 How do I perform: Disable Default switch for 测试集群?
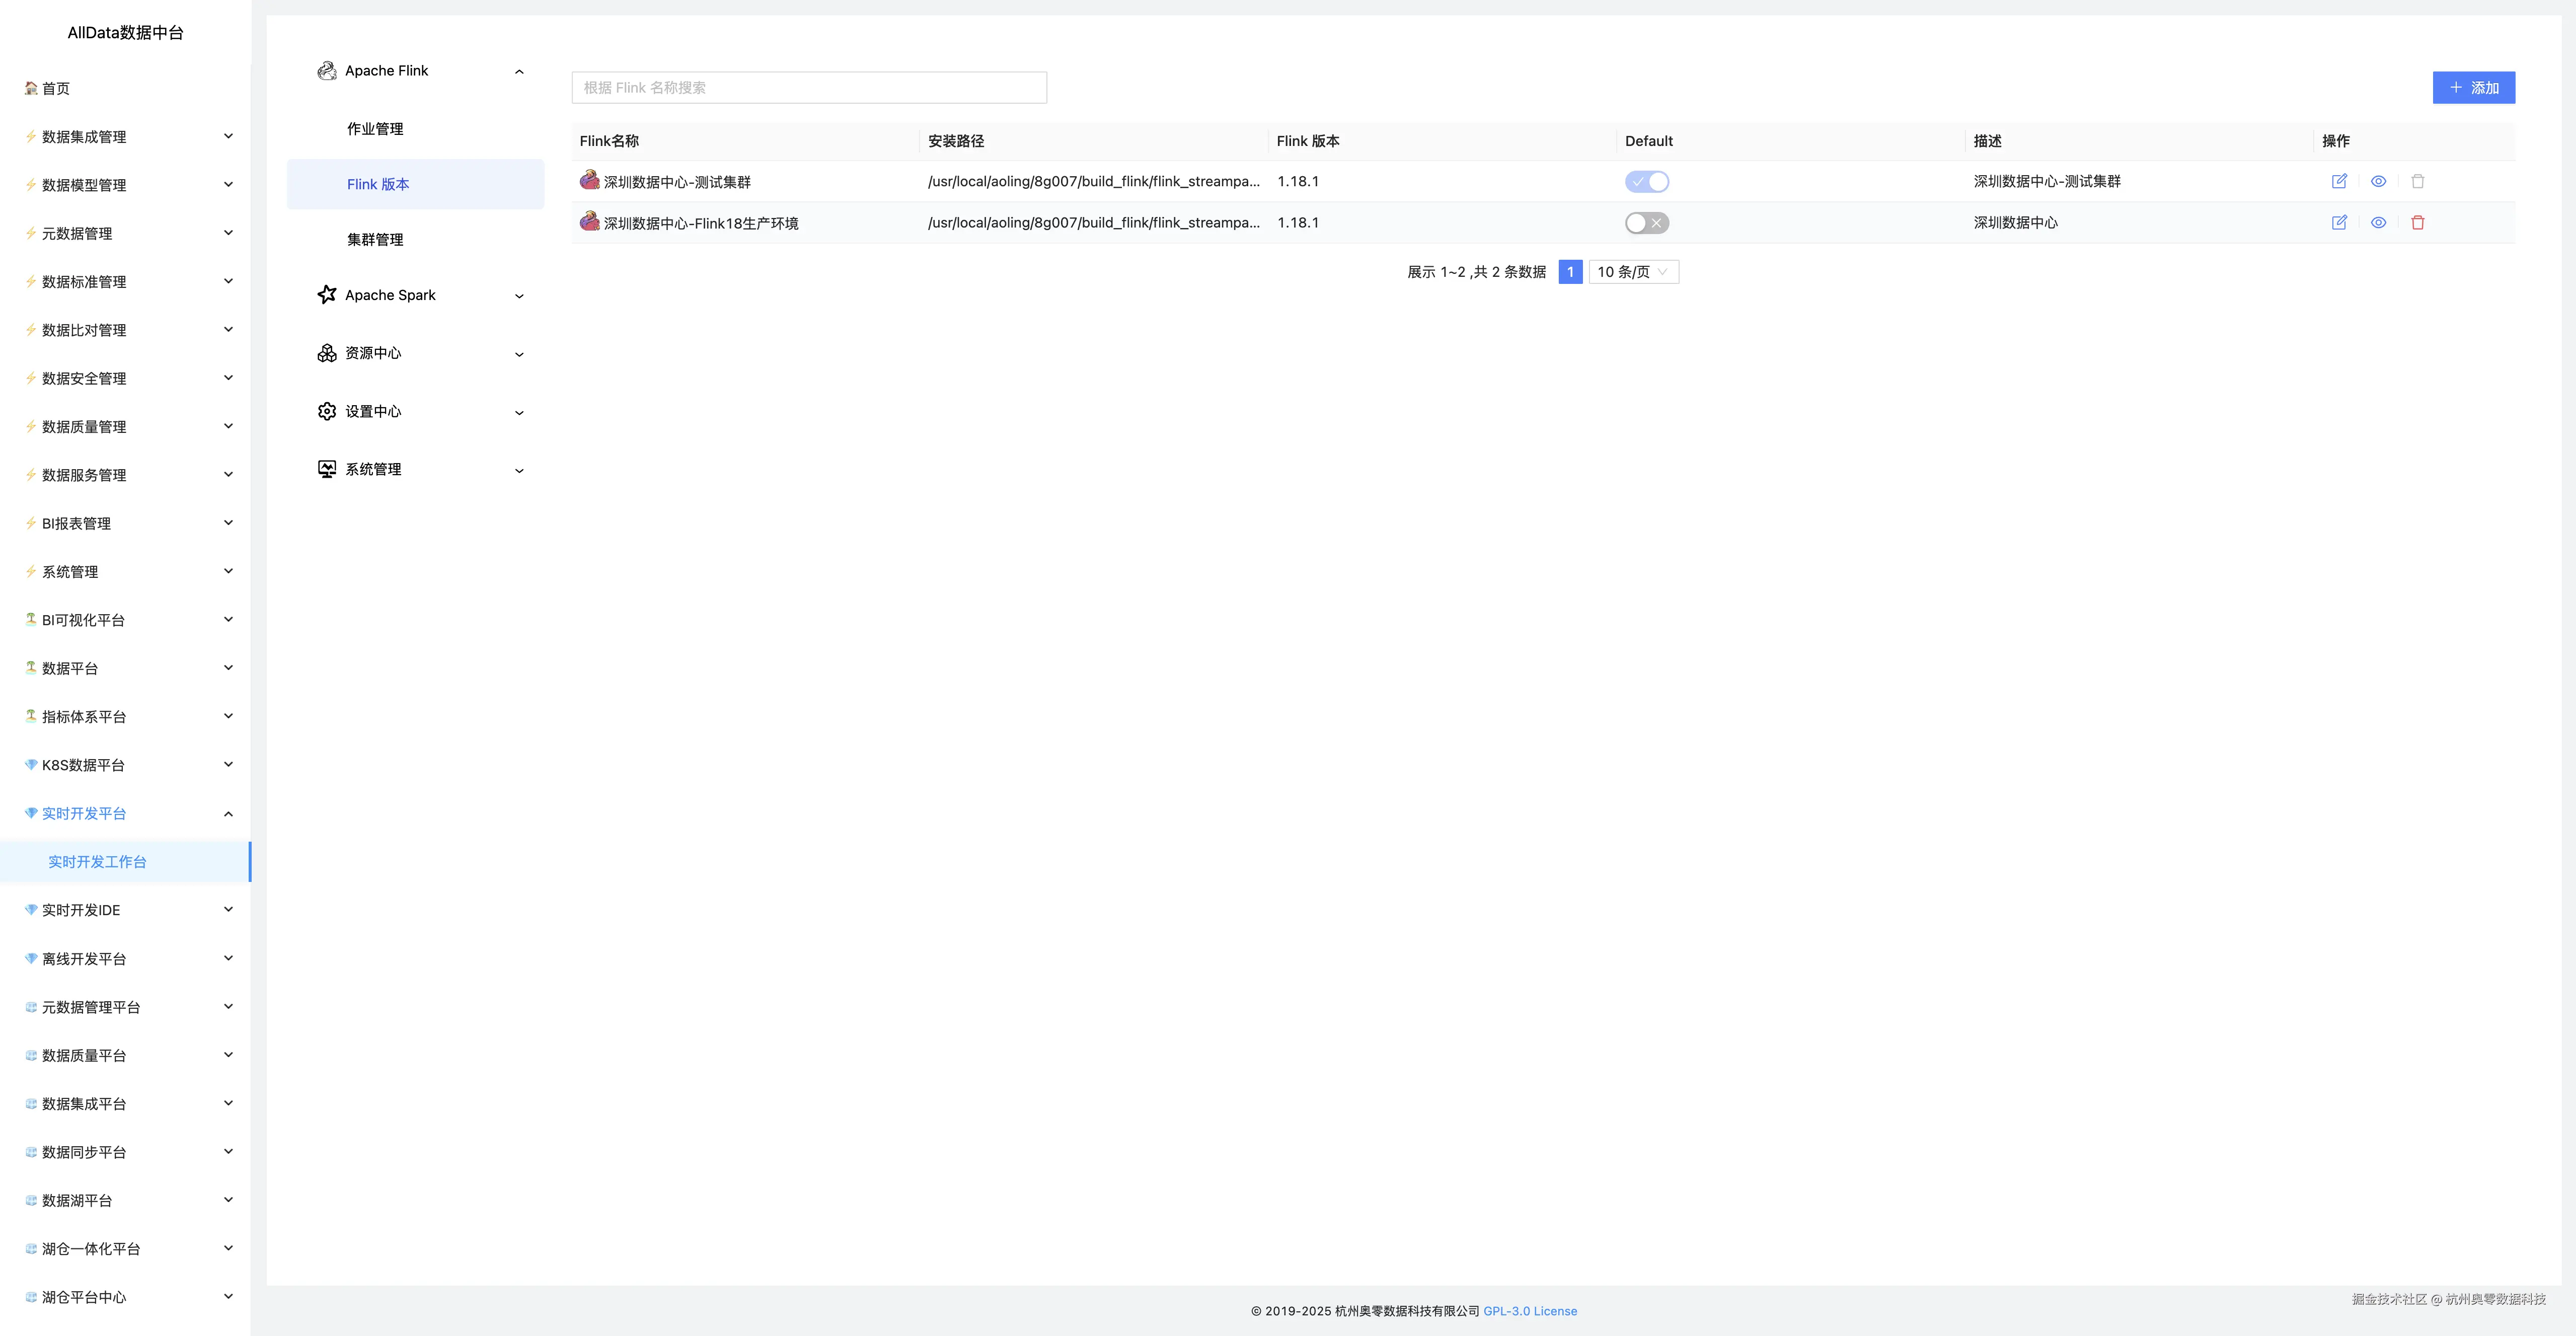click(x=1646, y=182)
